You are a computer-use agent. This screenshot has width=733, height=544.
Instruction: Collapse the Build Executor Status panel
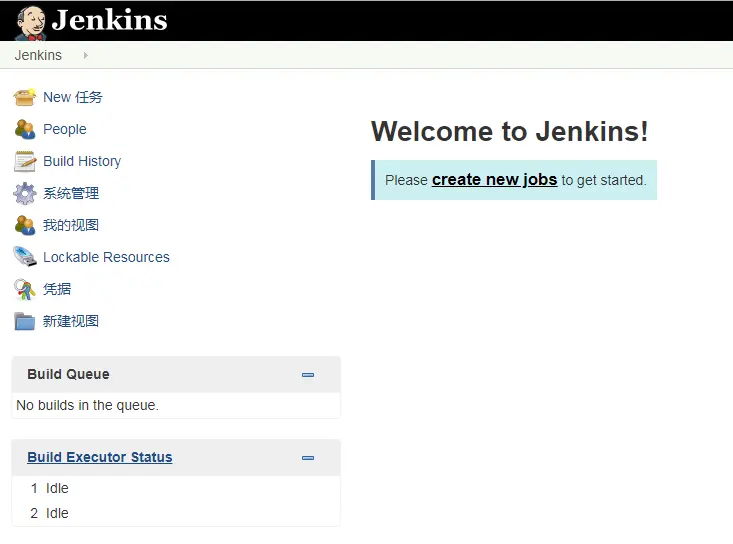click(x=308, y=458)
